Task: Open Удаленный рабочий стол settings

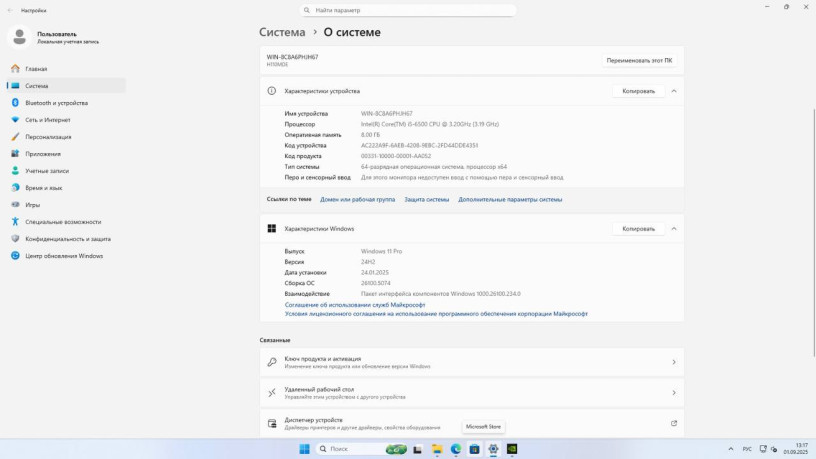Action: tap(471, 393)
